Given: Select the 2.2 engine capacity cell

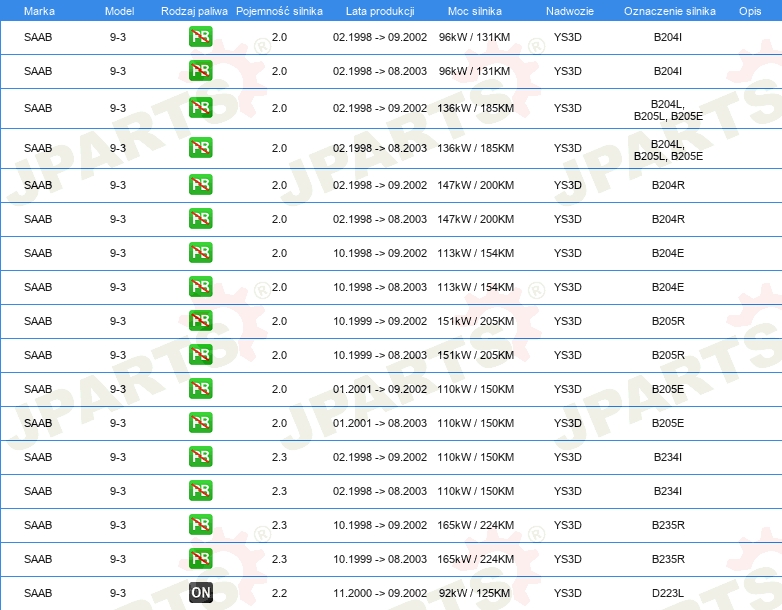Looking at the screenshot, I should [x=279, y=593].
